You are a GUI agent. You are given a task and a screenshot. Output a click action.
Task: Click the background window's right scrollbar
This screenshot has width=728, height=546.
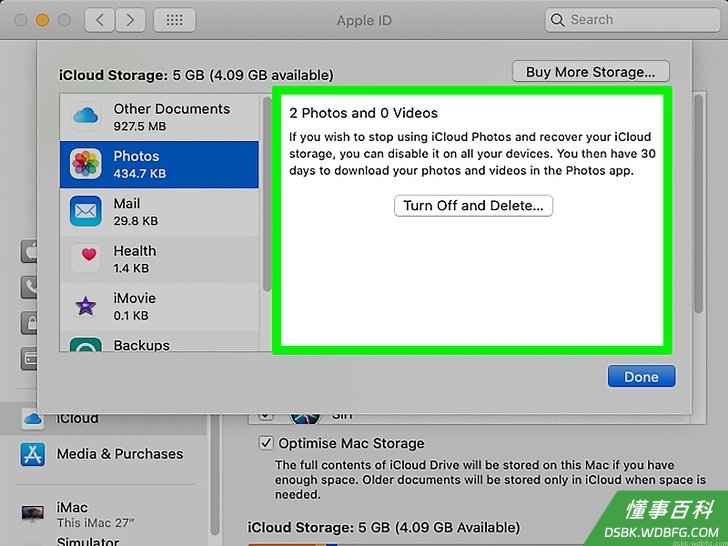point(699,204)
